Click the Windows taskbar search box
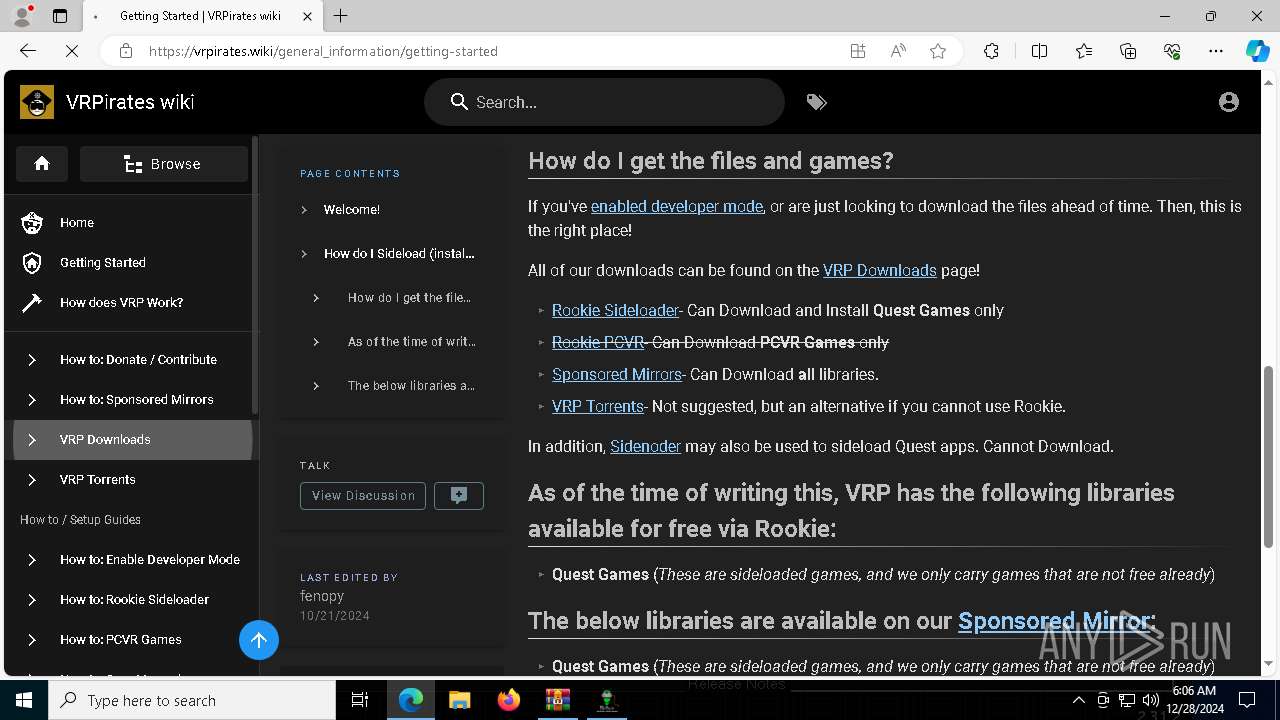 (x=192, y=700)
